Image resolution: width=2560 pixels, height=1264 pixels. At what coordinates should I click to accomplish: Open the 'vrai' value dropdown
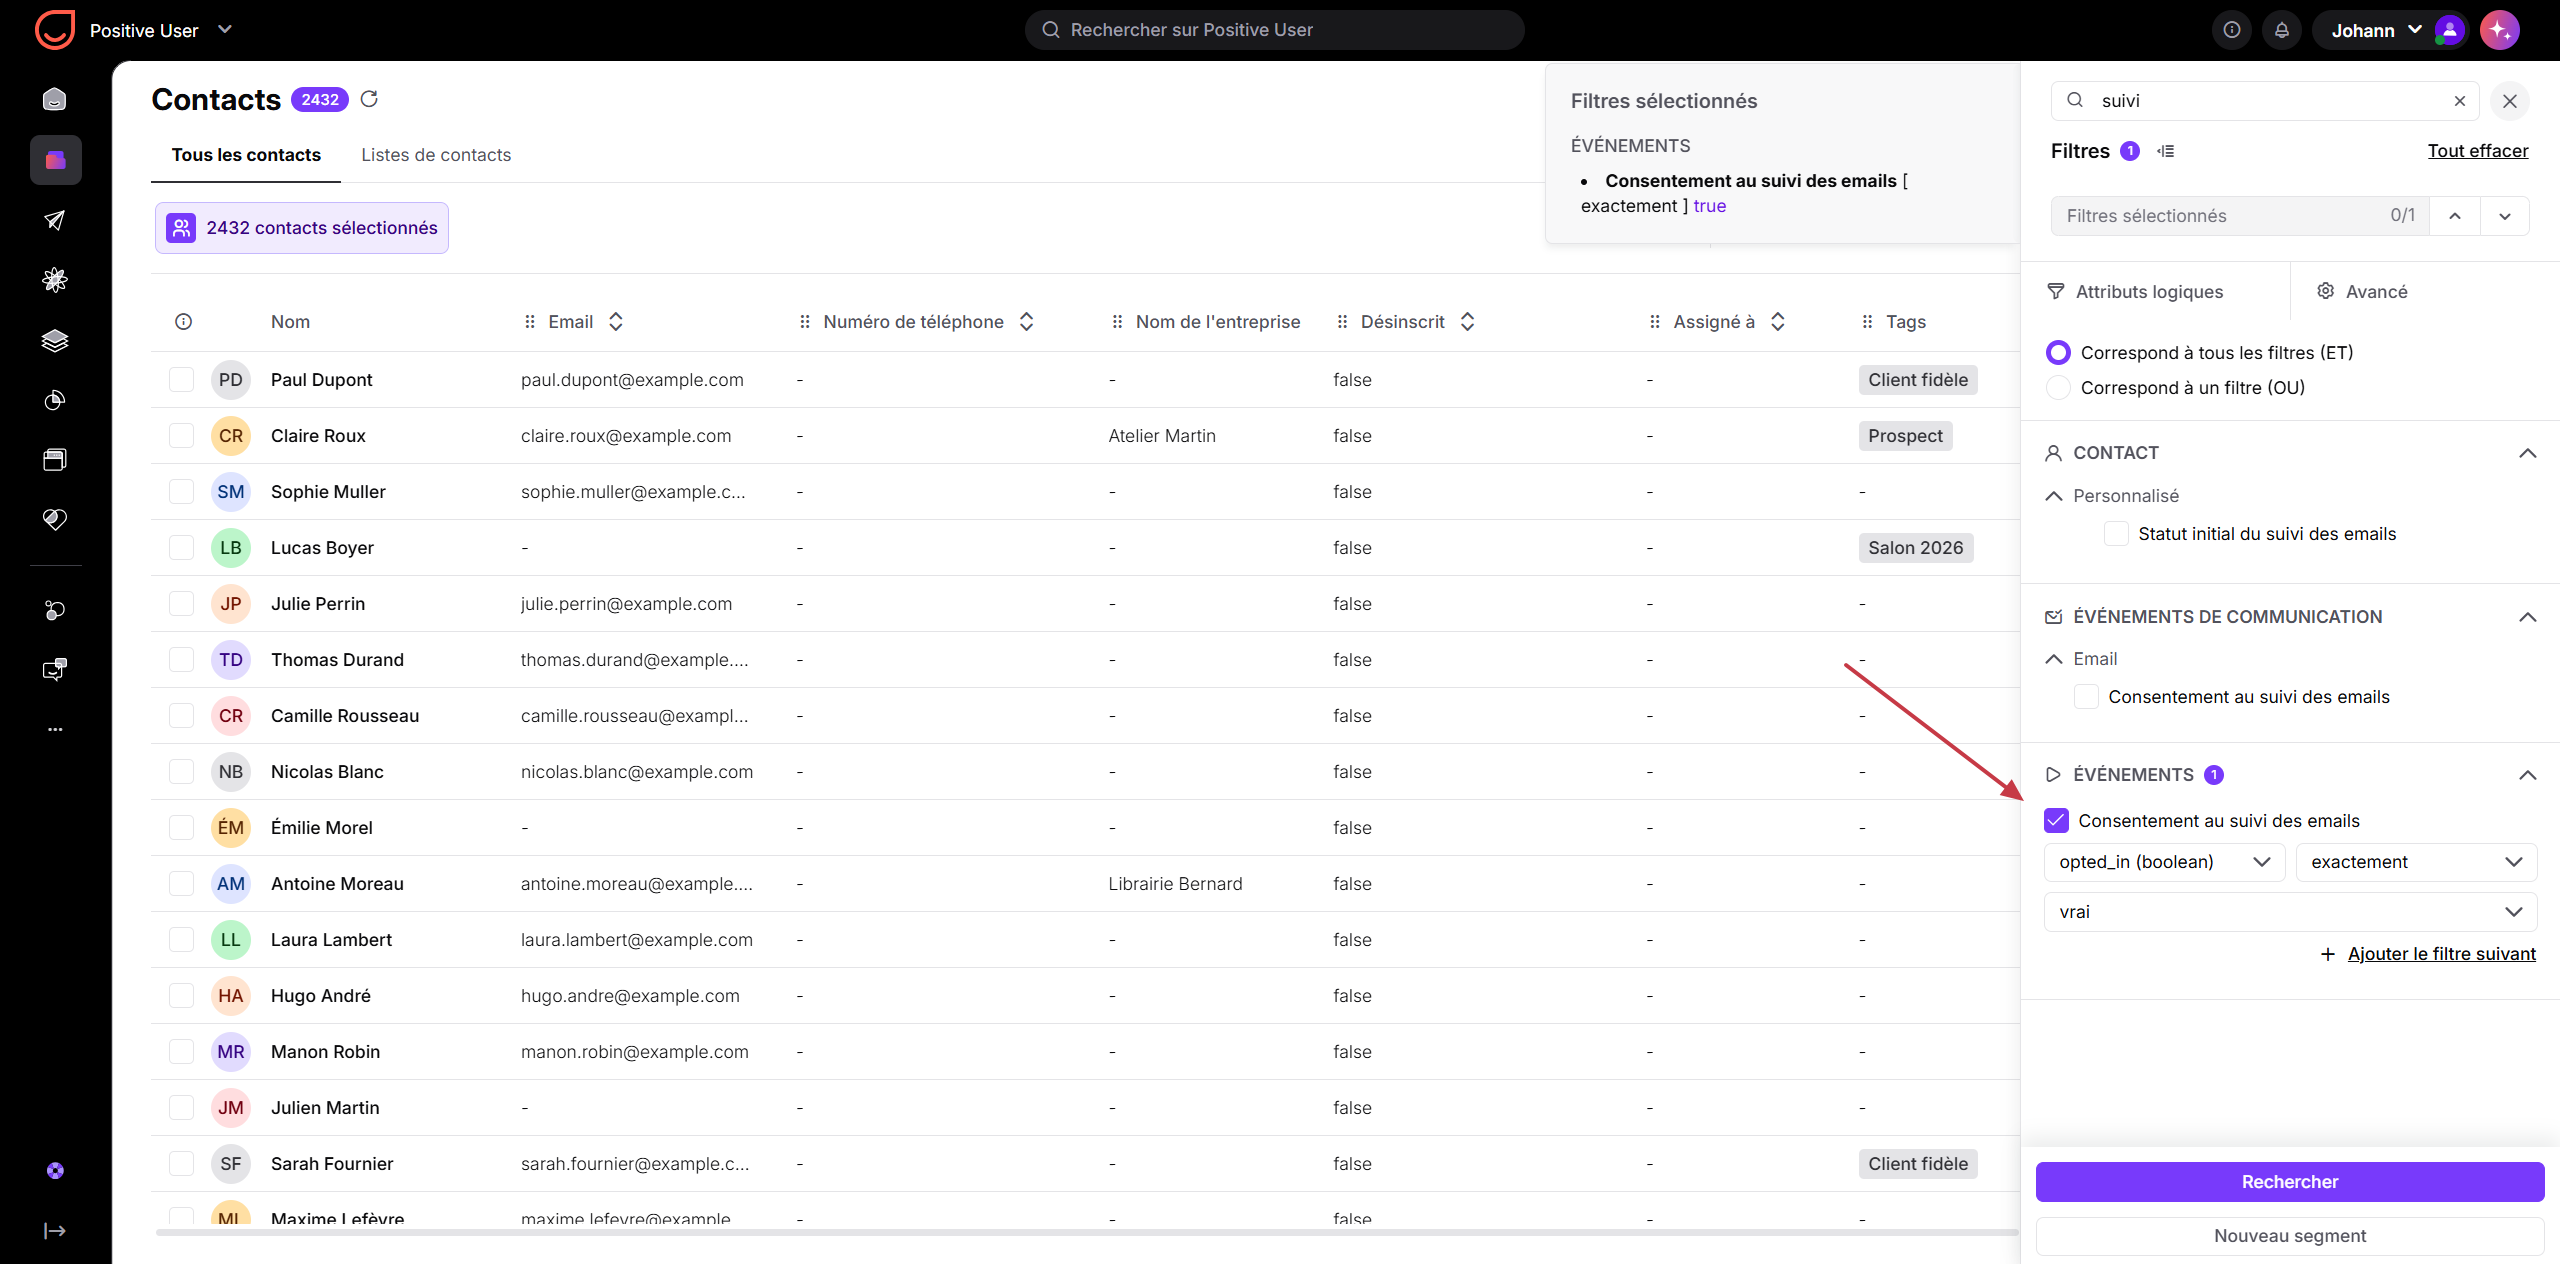tap(2290, 912)
